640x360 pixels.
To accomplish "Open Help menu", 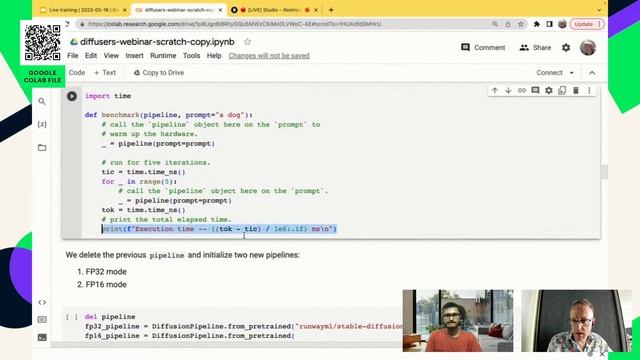I will 214,56.
